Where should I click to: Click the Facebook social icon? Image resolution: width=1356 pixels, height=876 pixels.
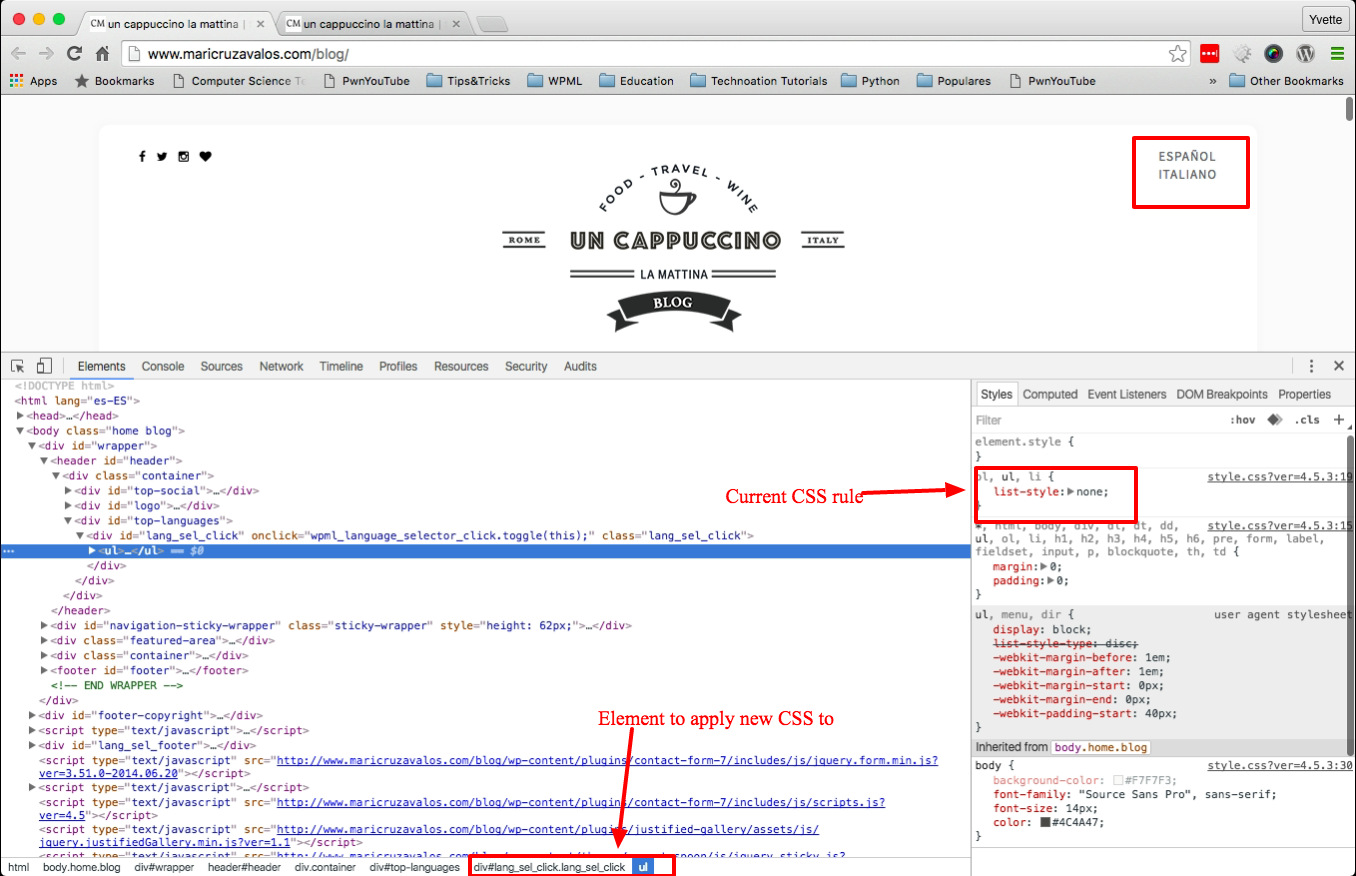(x=142, y=156)
